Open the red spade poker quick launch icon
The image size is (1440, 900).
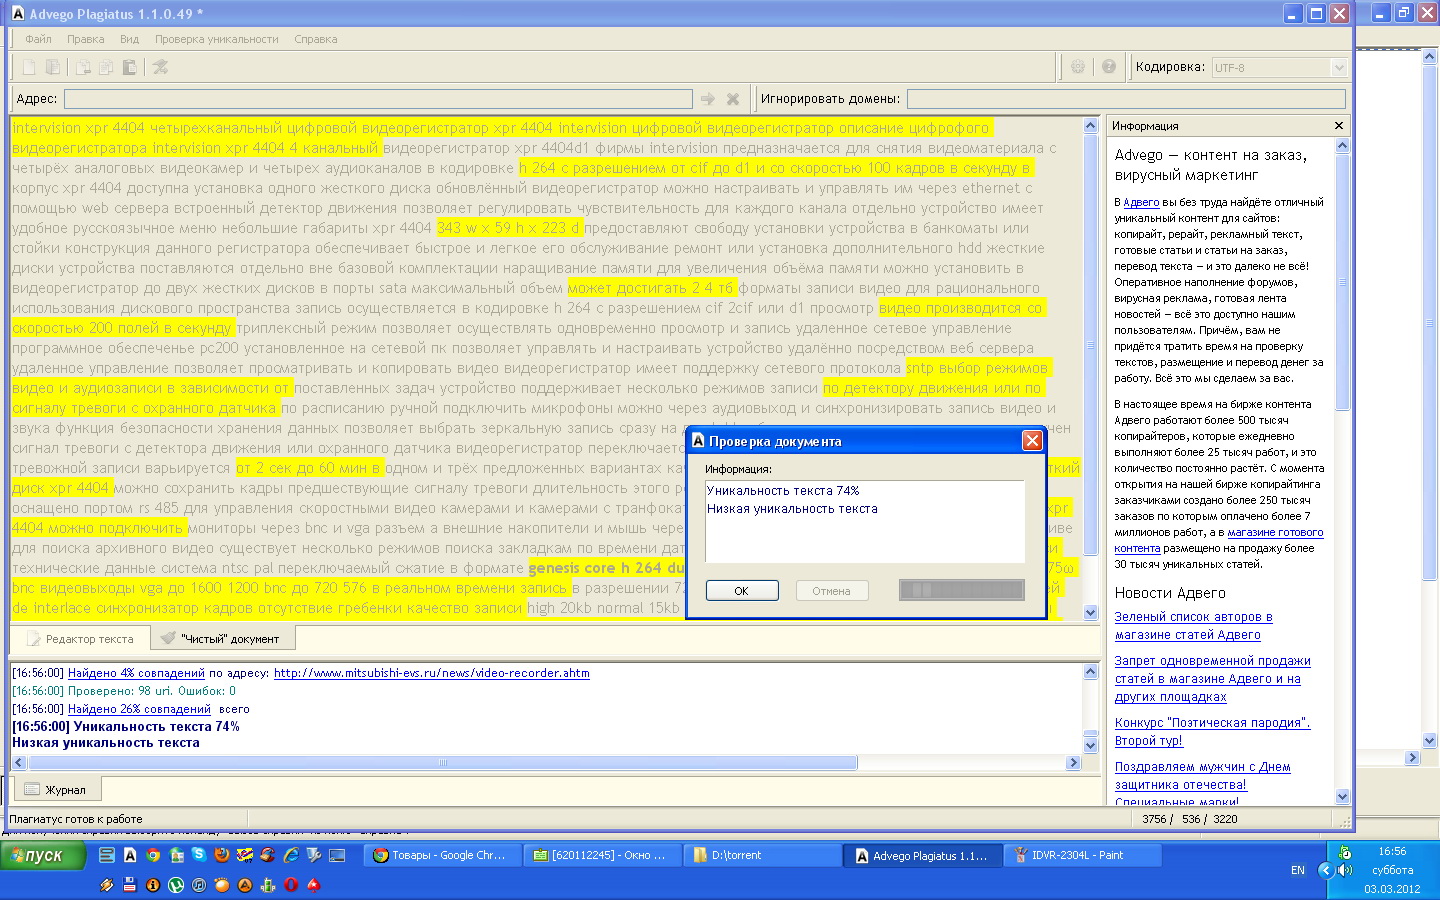click(x=313, y=885)
